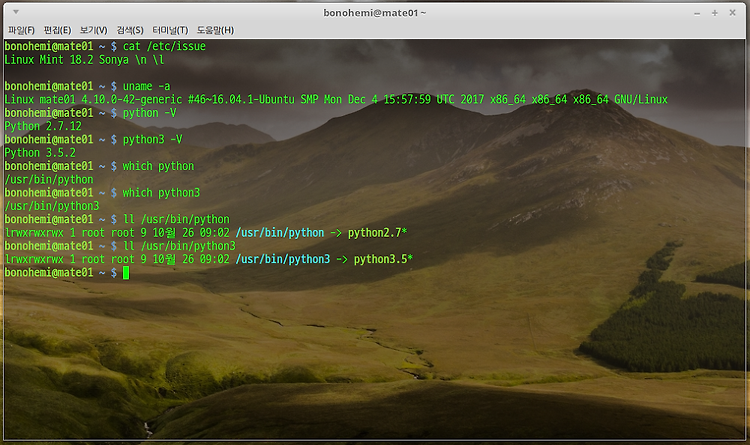Maximize the terminal window with the plus button

[715, 13]
